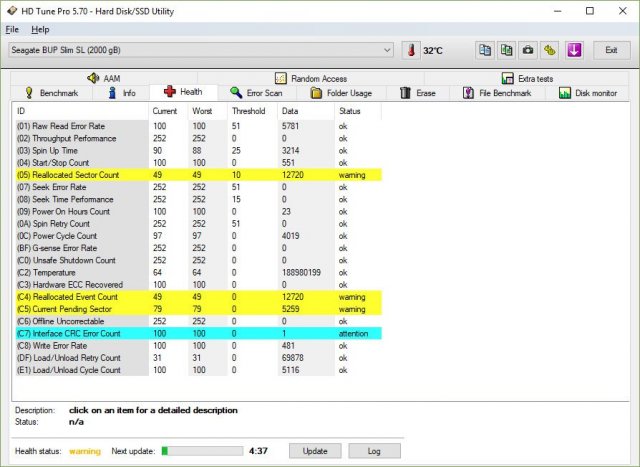Go to the Disk monitor tab
The image size is (640, 467).
[589, 93]
